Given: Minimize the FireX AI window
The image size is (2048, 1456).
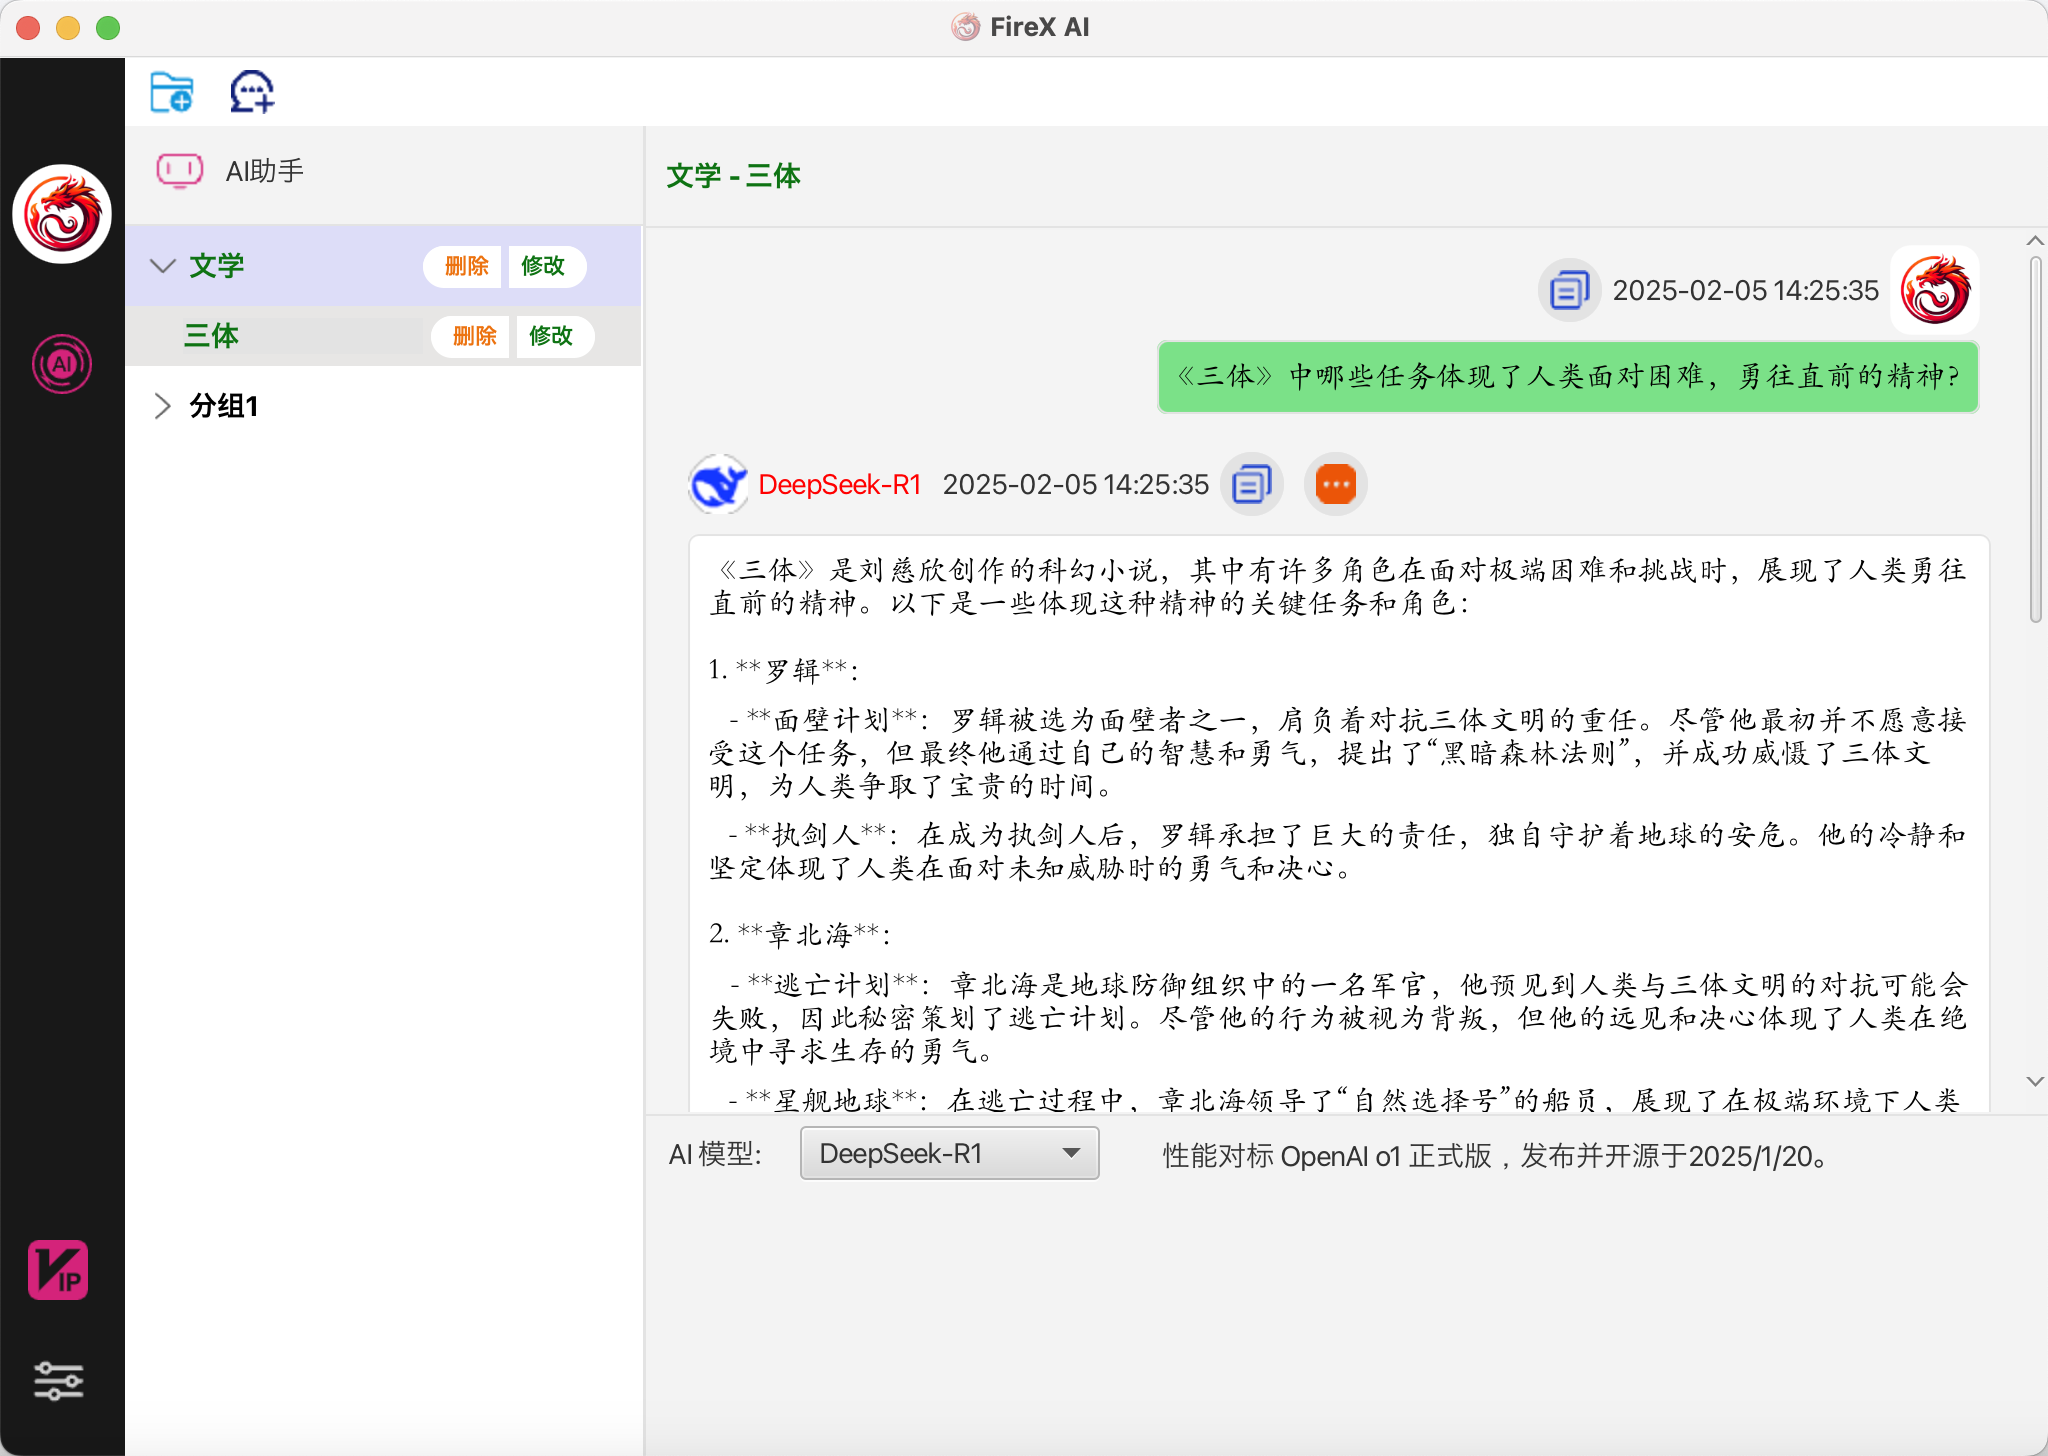Looking at the screenshot, I should pos(68,28).
